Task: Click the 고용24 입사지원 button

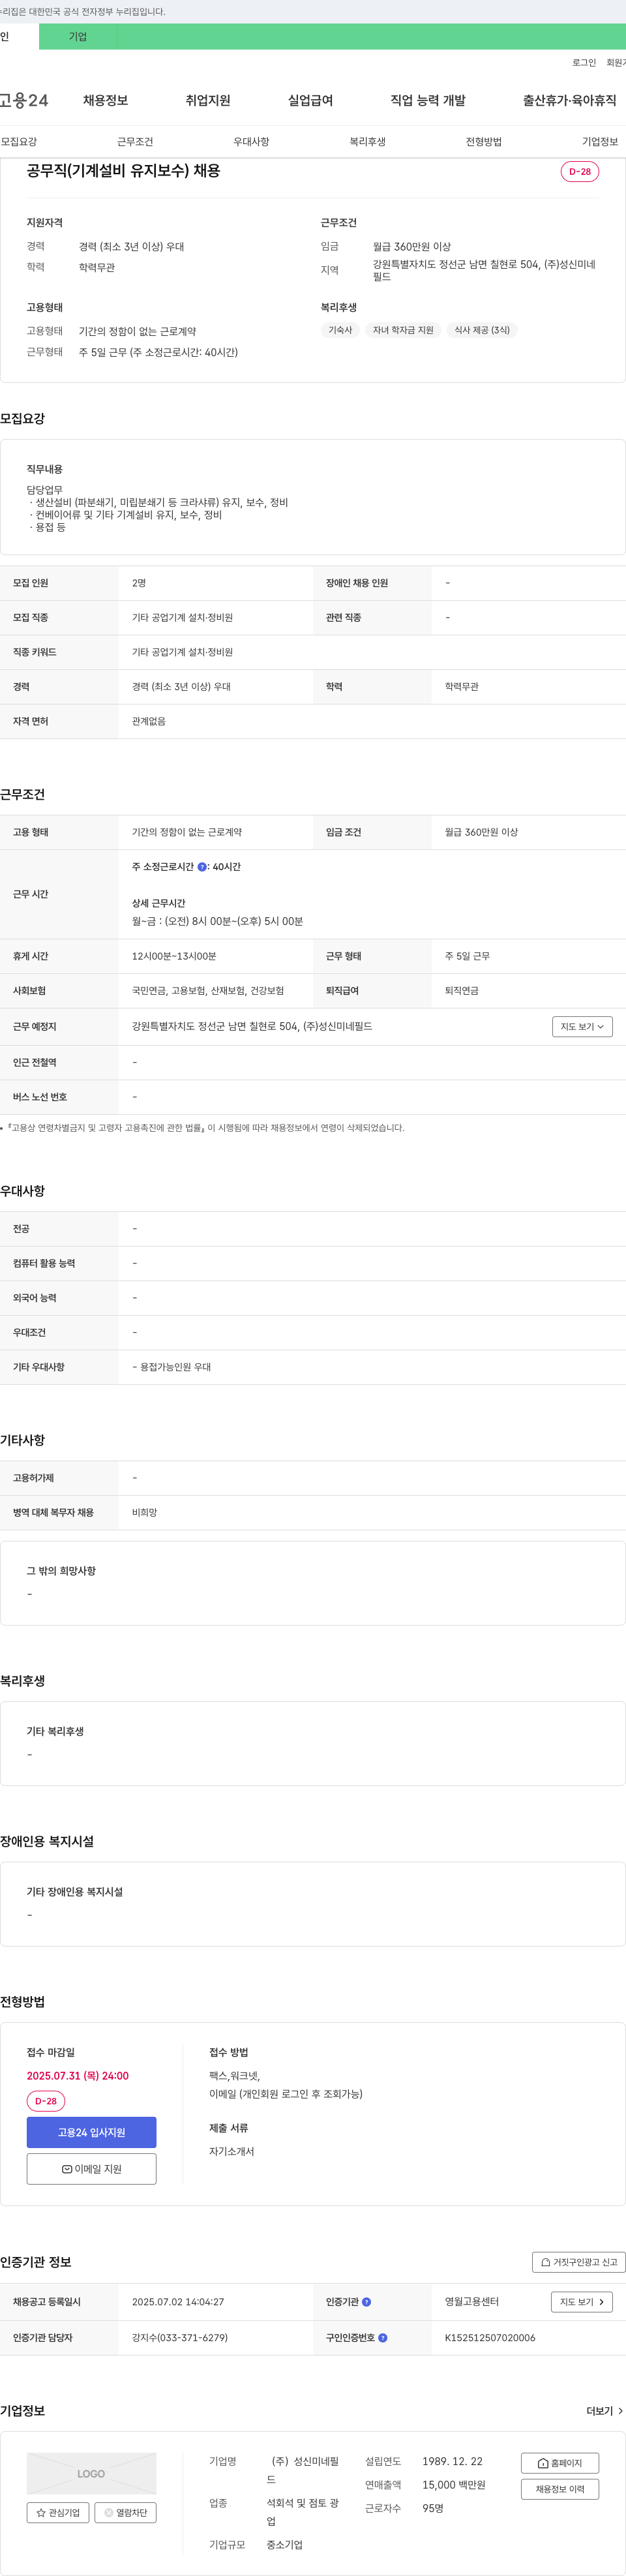Action: point(91,2132)
